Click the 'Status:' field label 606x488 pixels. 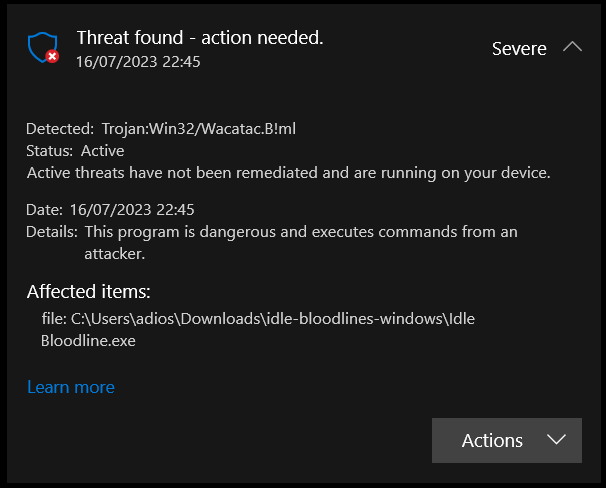(49, 151)
